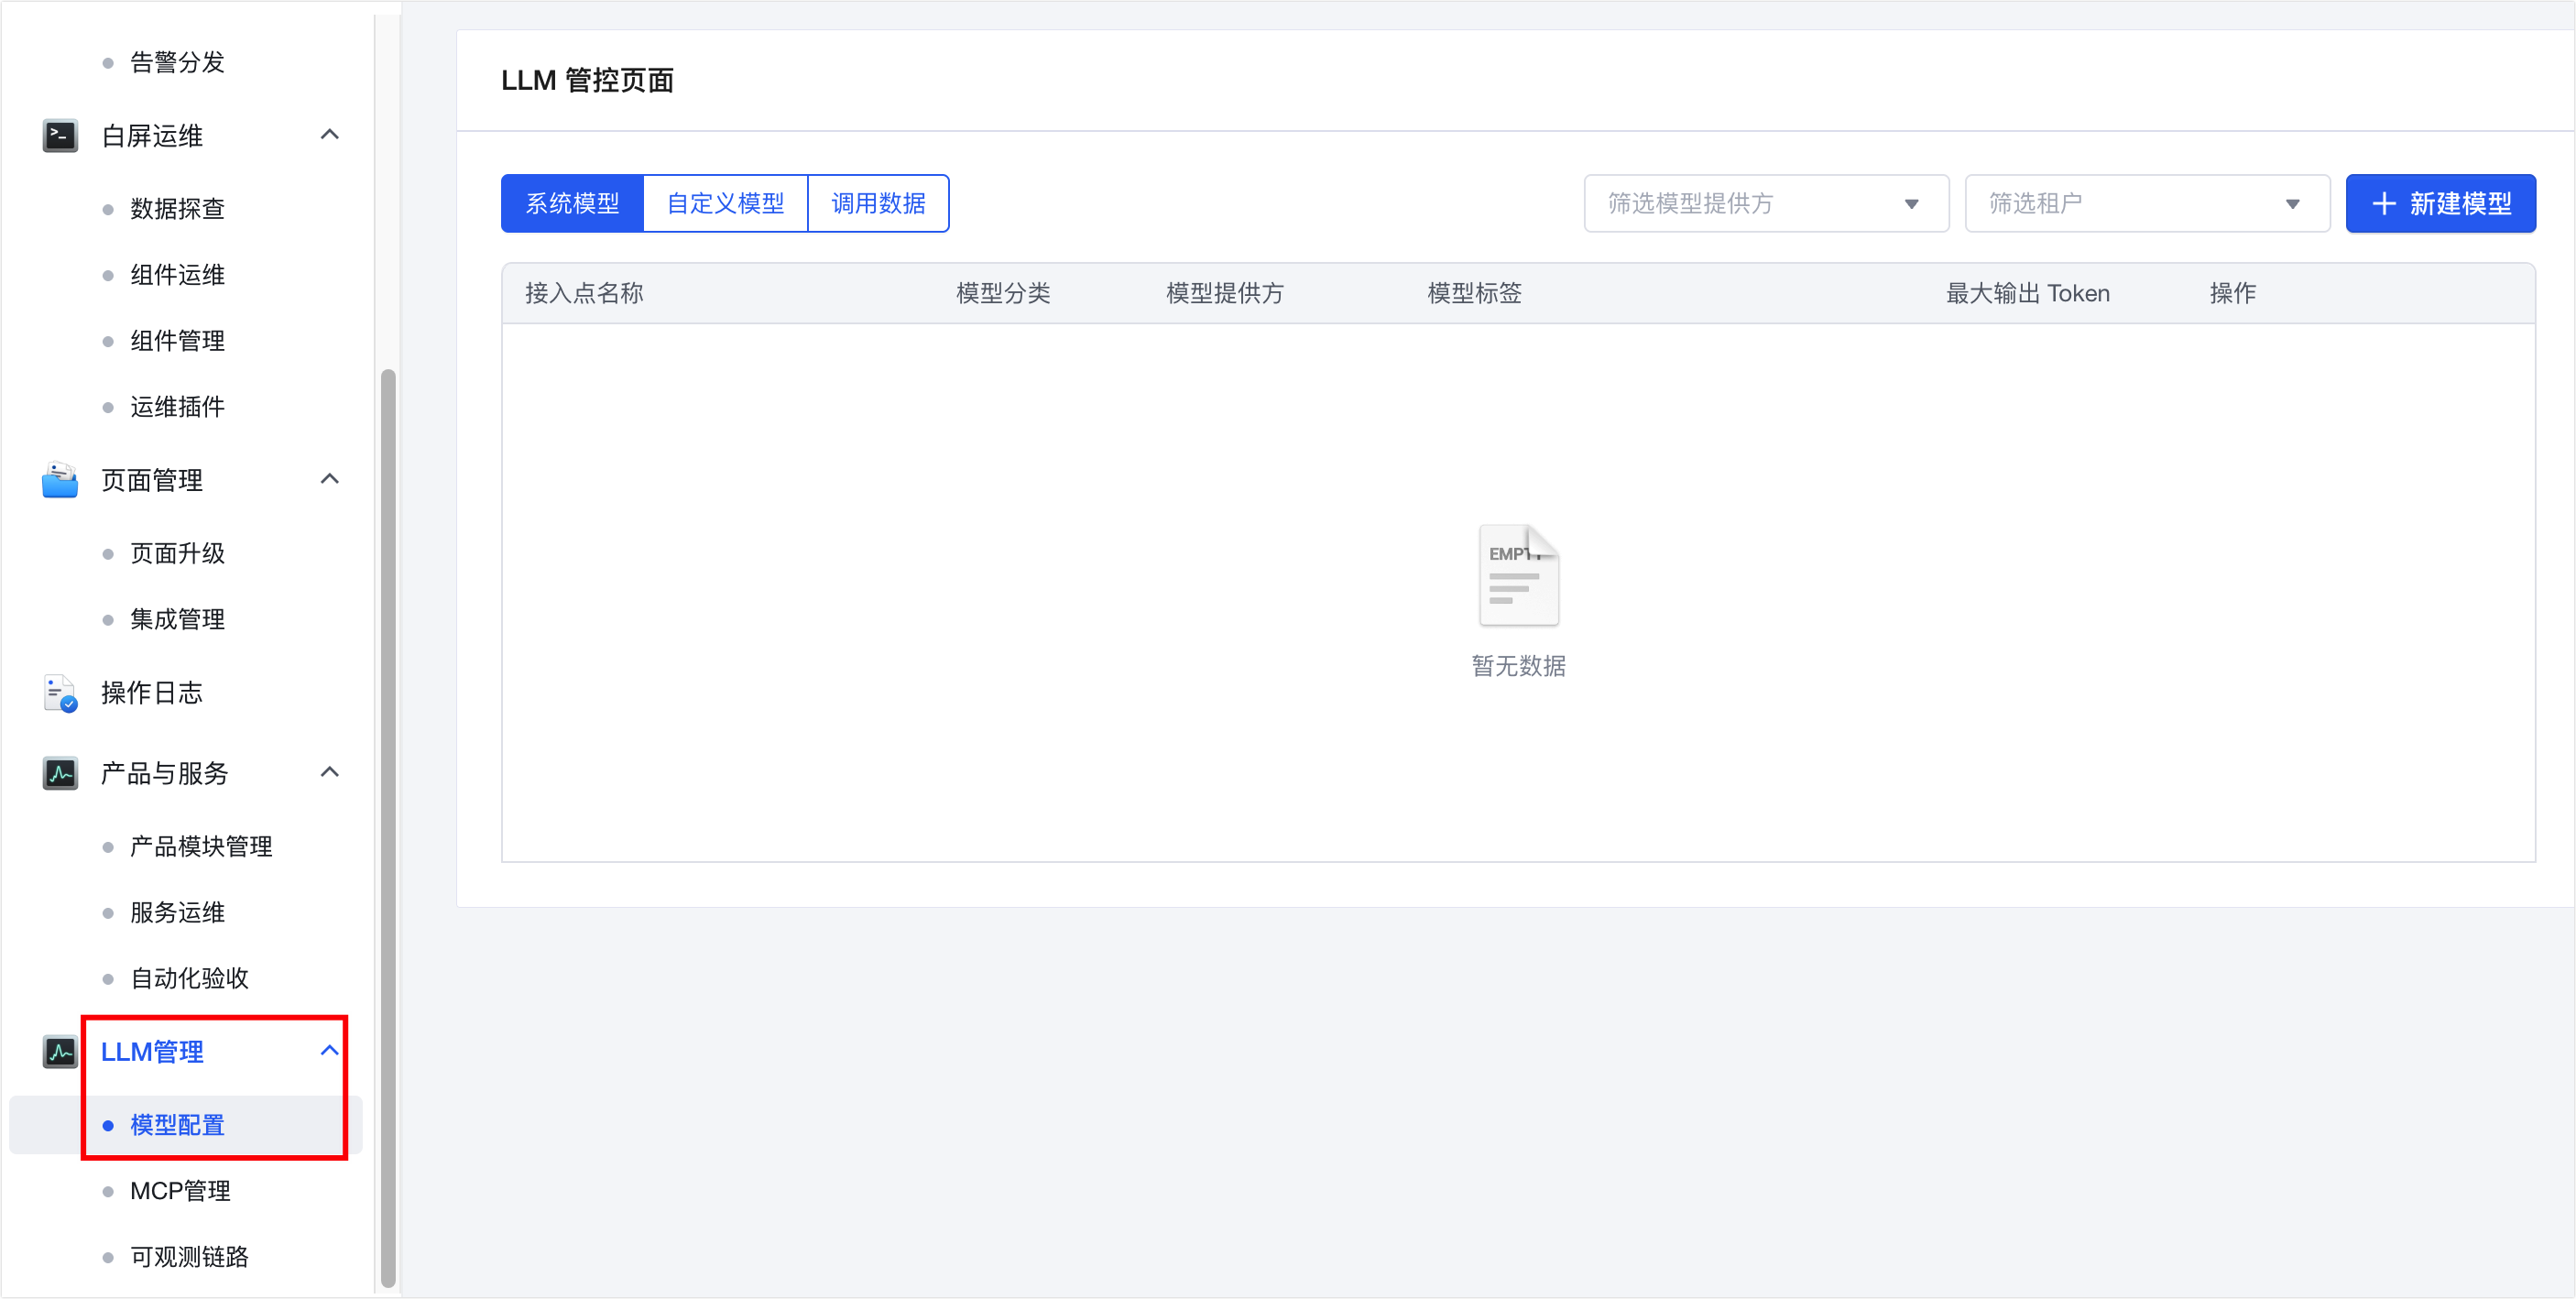Click the sidebar vertical scrollbar

tap(388, 828)
